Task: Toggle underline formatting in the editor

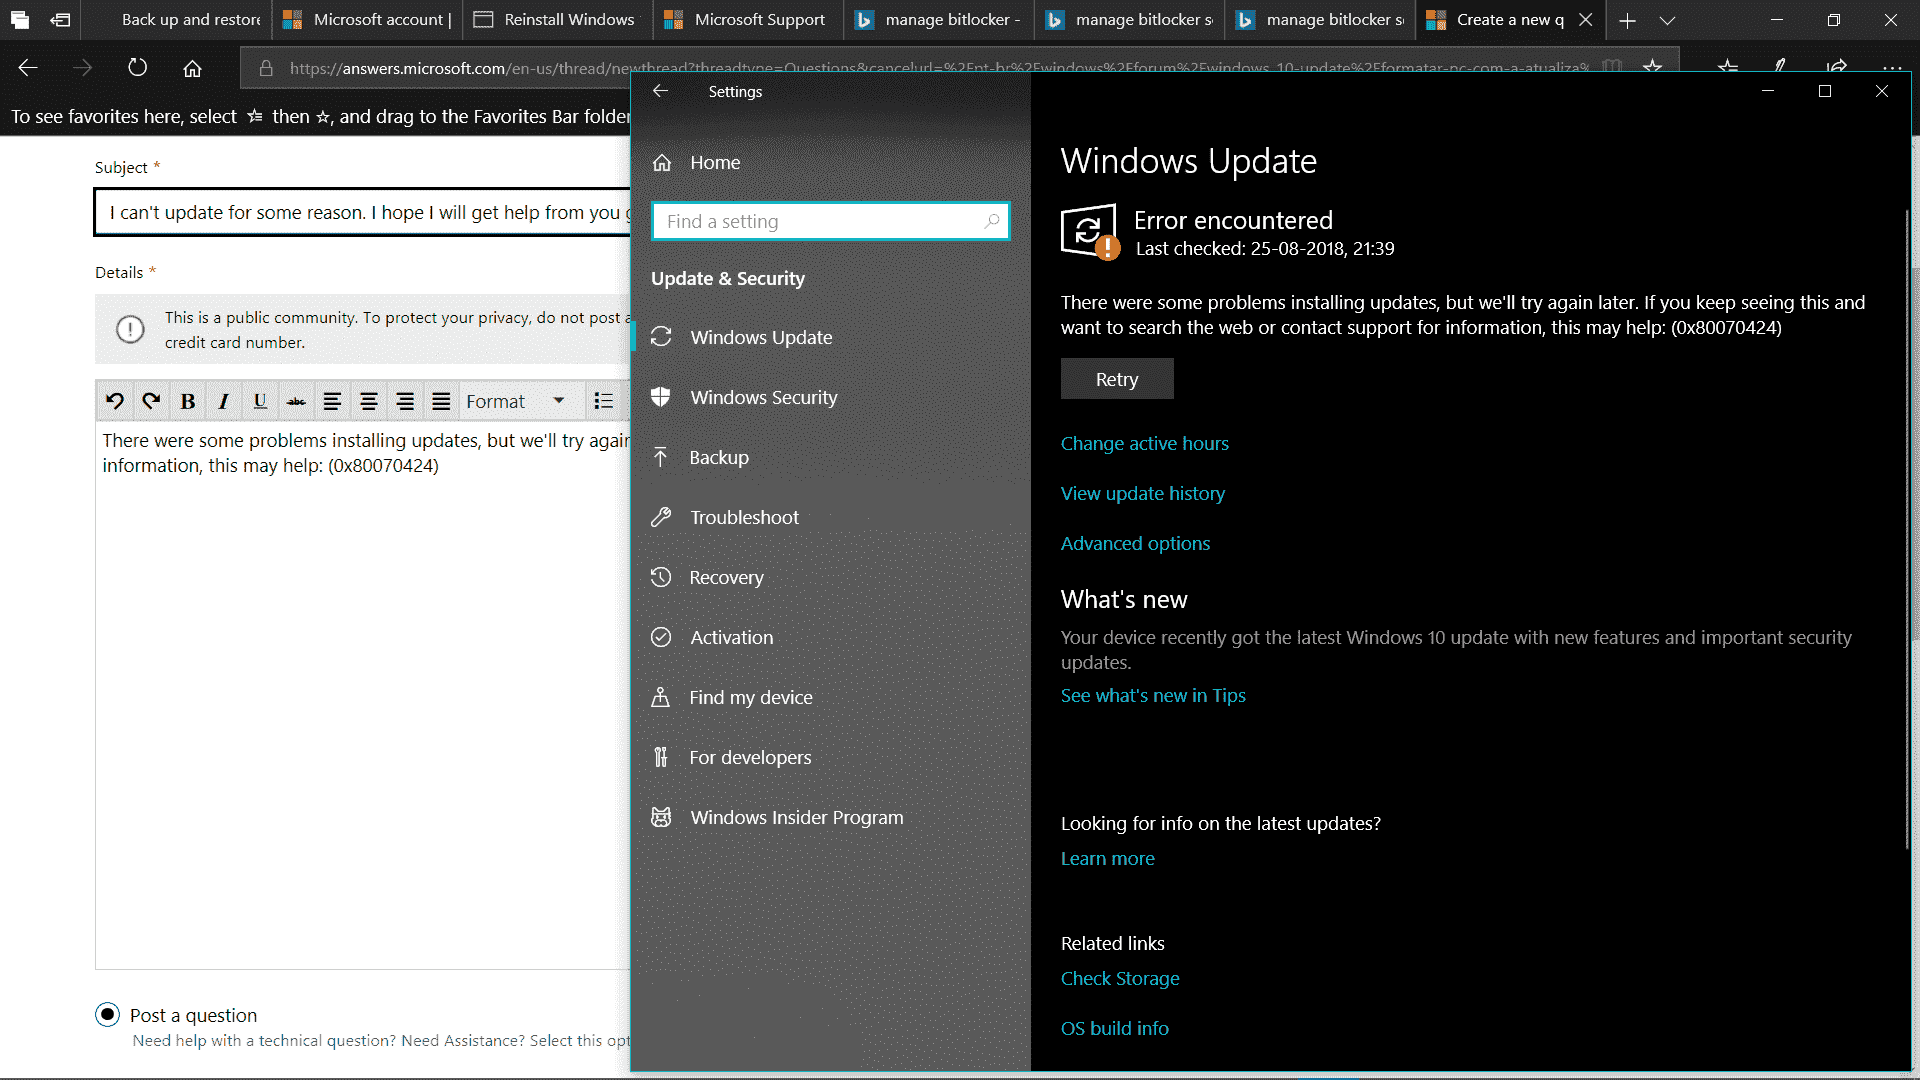Action: (260, 401)
